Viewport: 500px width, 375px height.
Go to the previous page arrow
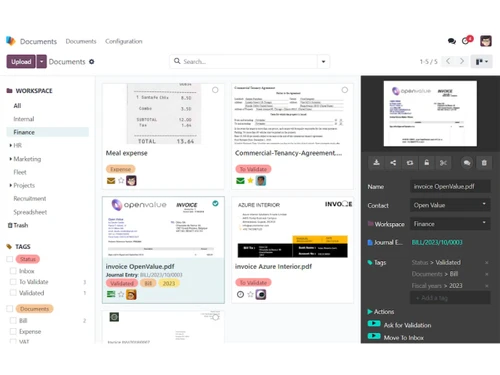tap(448, 61)
